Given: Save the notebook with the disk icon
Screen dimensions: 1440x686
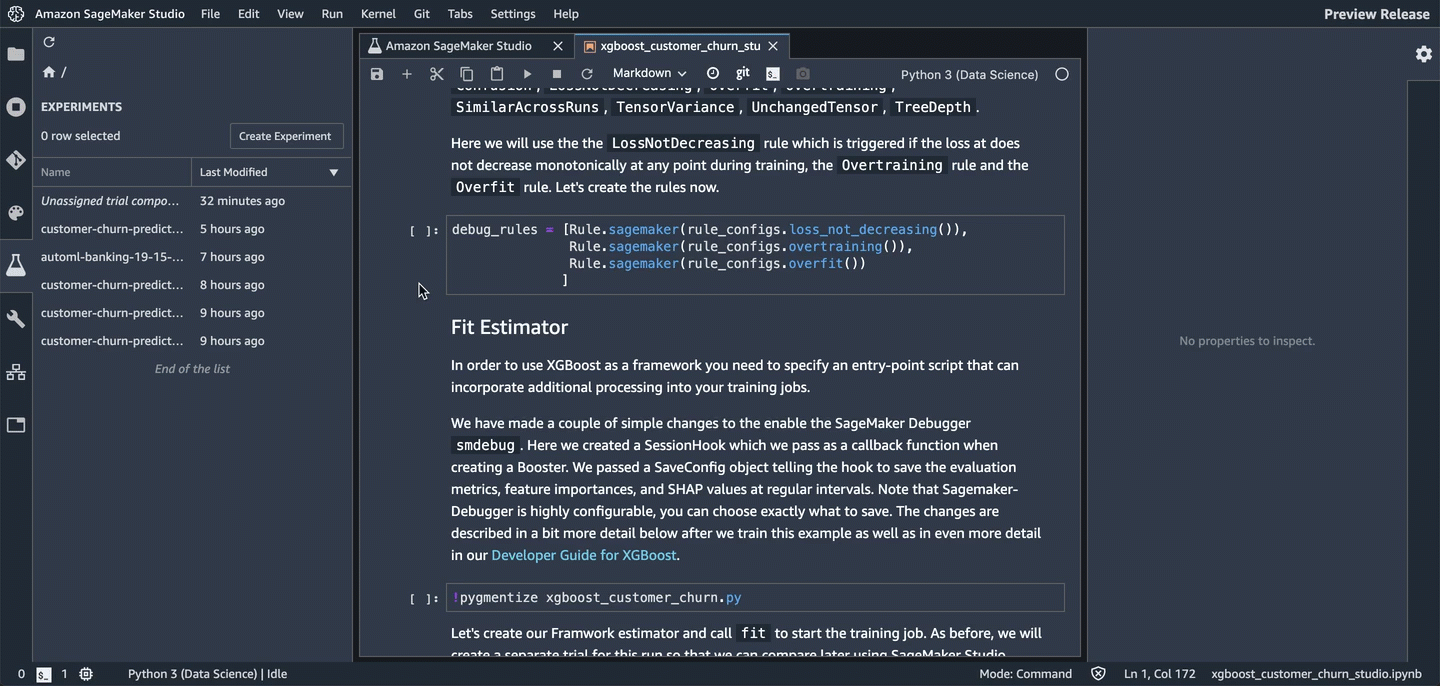Looking at the screenshot, I should pyautogui.click(x=377, y=74).
